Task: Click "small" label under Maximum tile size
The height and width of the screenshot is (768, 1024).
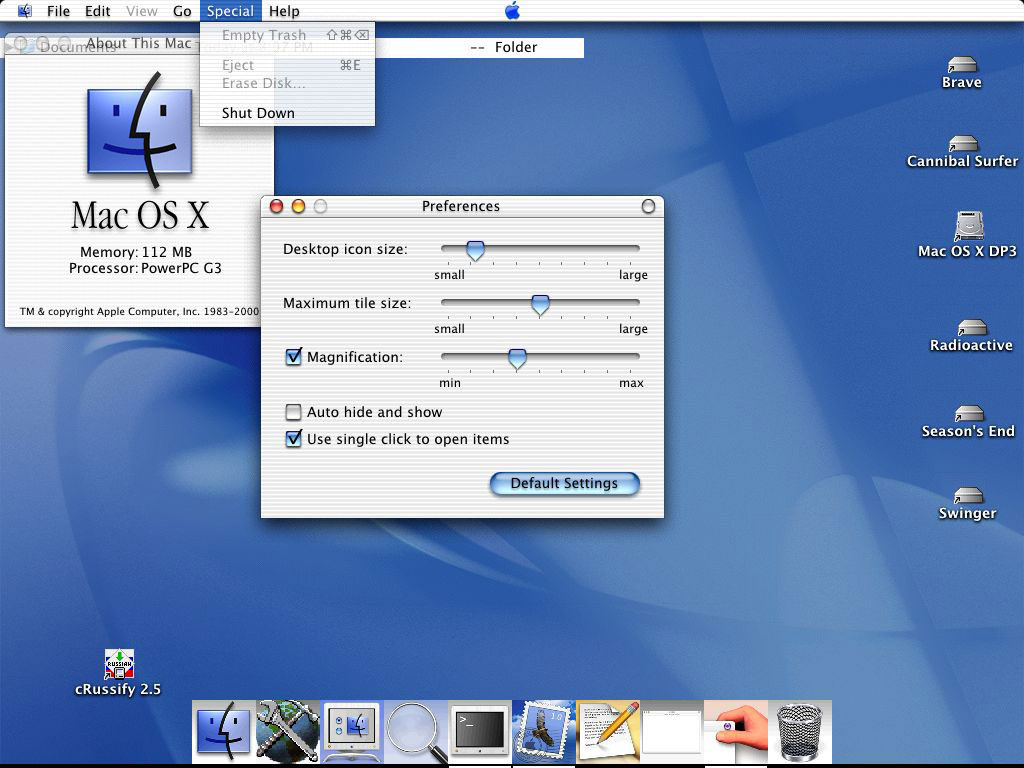Action: 449,329
